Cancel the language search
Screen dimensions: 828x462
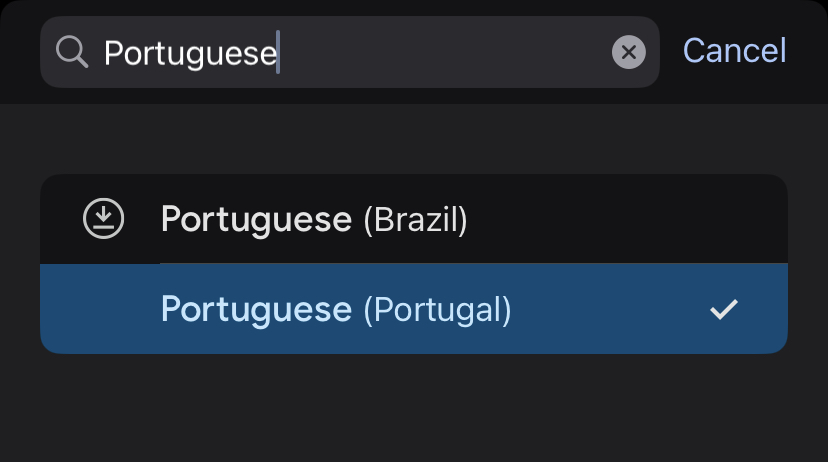(x=734, y=51)
